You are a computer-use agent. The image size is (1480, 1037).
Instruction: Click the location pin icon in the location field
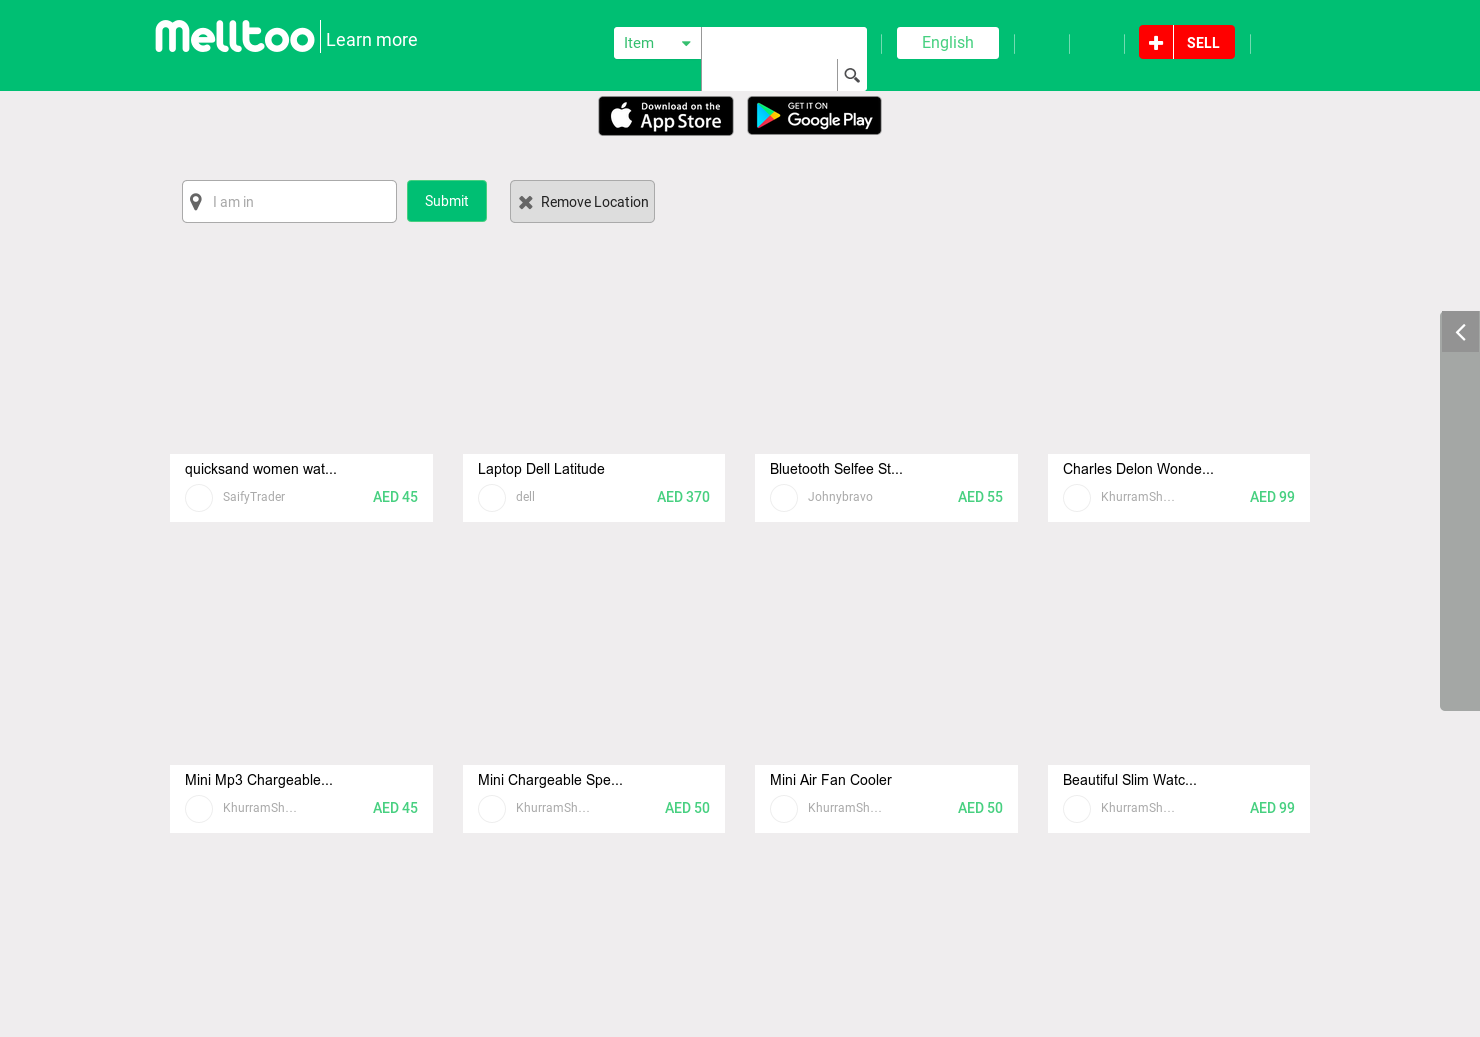[x=196, y=201]
